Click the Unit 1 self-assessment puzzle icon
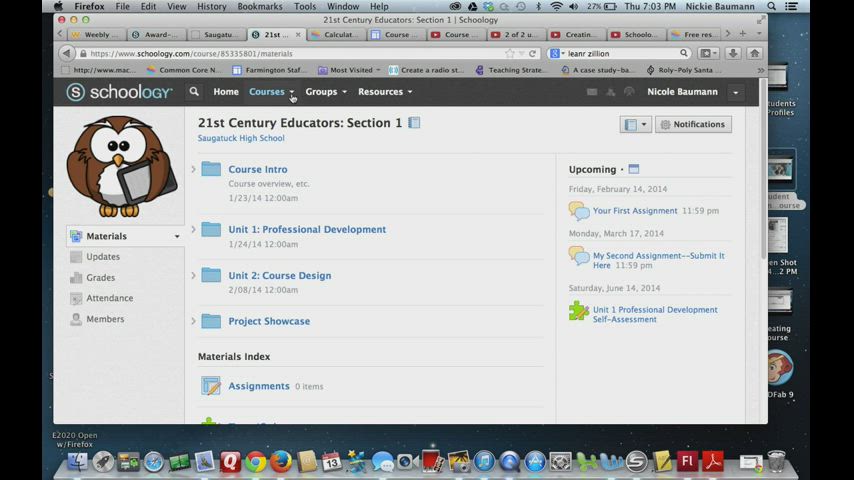Viewport: 854px width, 480px height. point(578,311)
